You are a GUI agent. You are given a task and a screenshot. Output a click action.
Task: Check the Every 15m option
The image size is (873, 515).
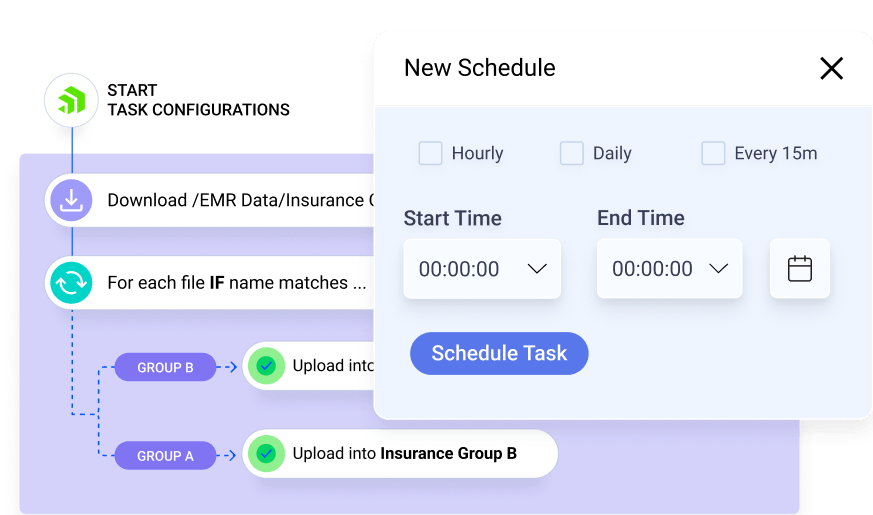(x=713, y=153)
